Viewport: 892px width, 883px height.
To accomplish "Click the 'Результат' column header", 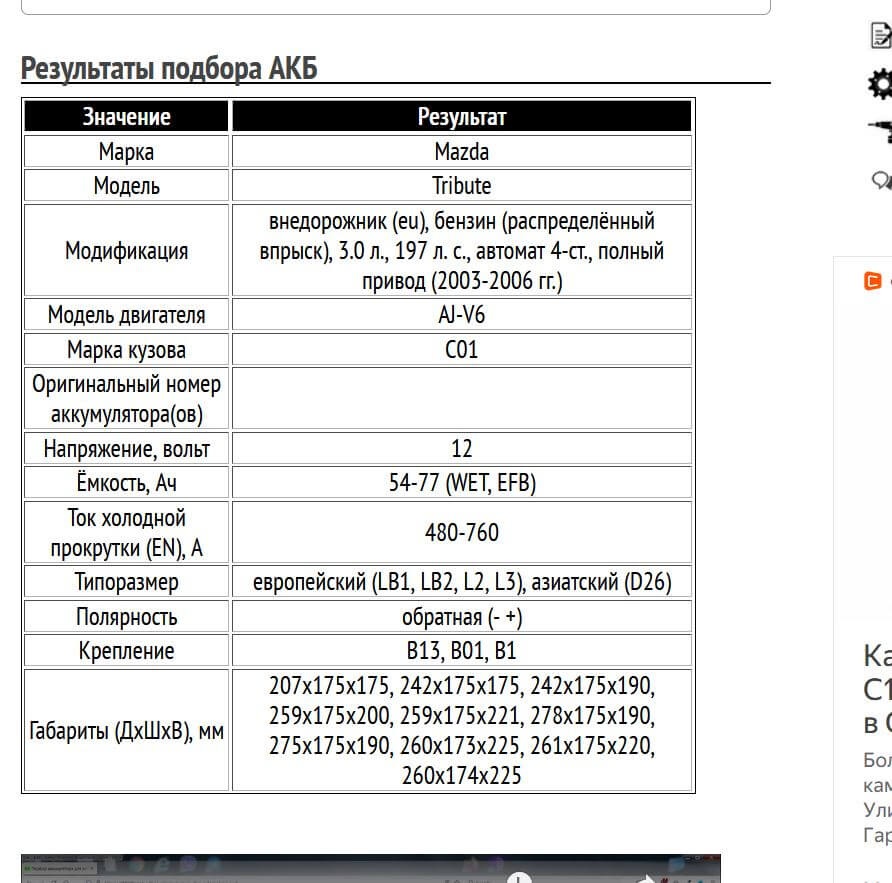I will (x=461, y=117).
